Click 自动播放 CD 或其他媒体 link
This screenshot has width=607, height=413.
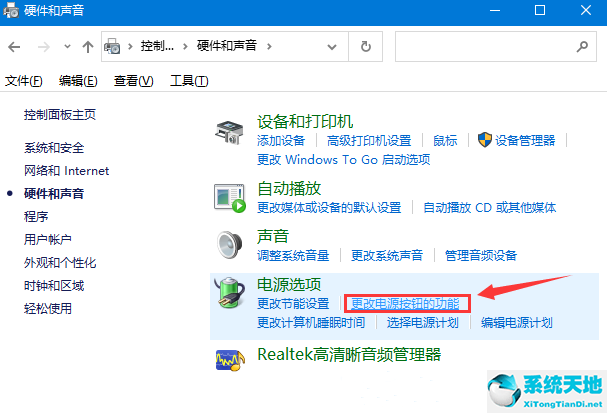(x=490, y=208)
